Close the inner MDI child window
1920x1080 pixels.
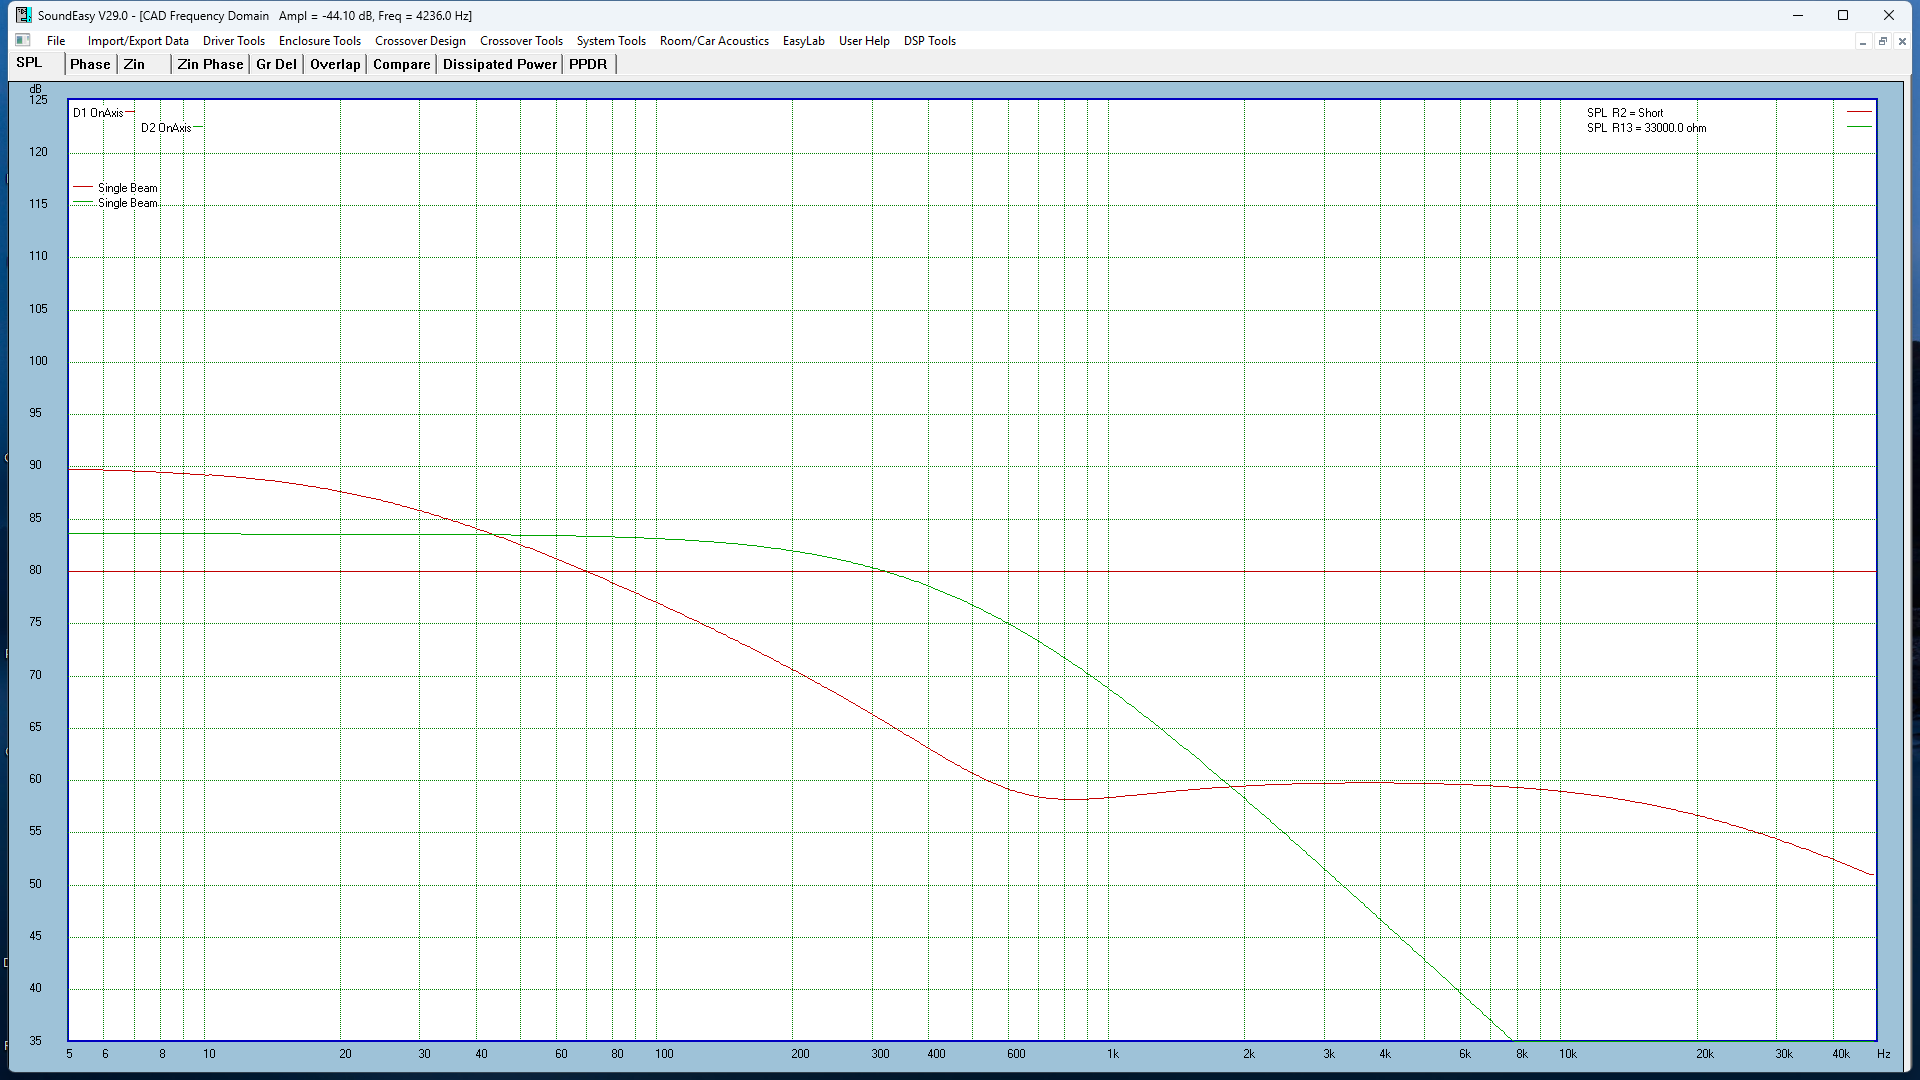[x=1902, y=41]
